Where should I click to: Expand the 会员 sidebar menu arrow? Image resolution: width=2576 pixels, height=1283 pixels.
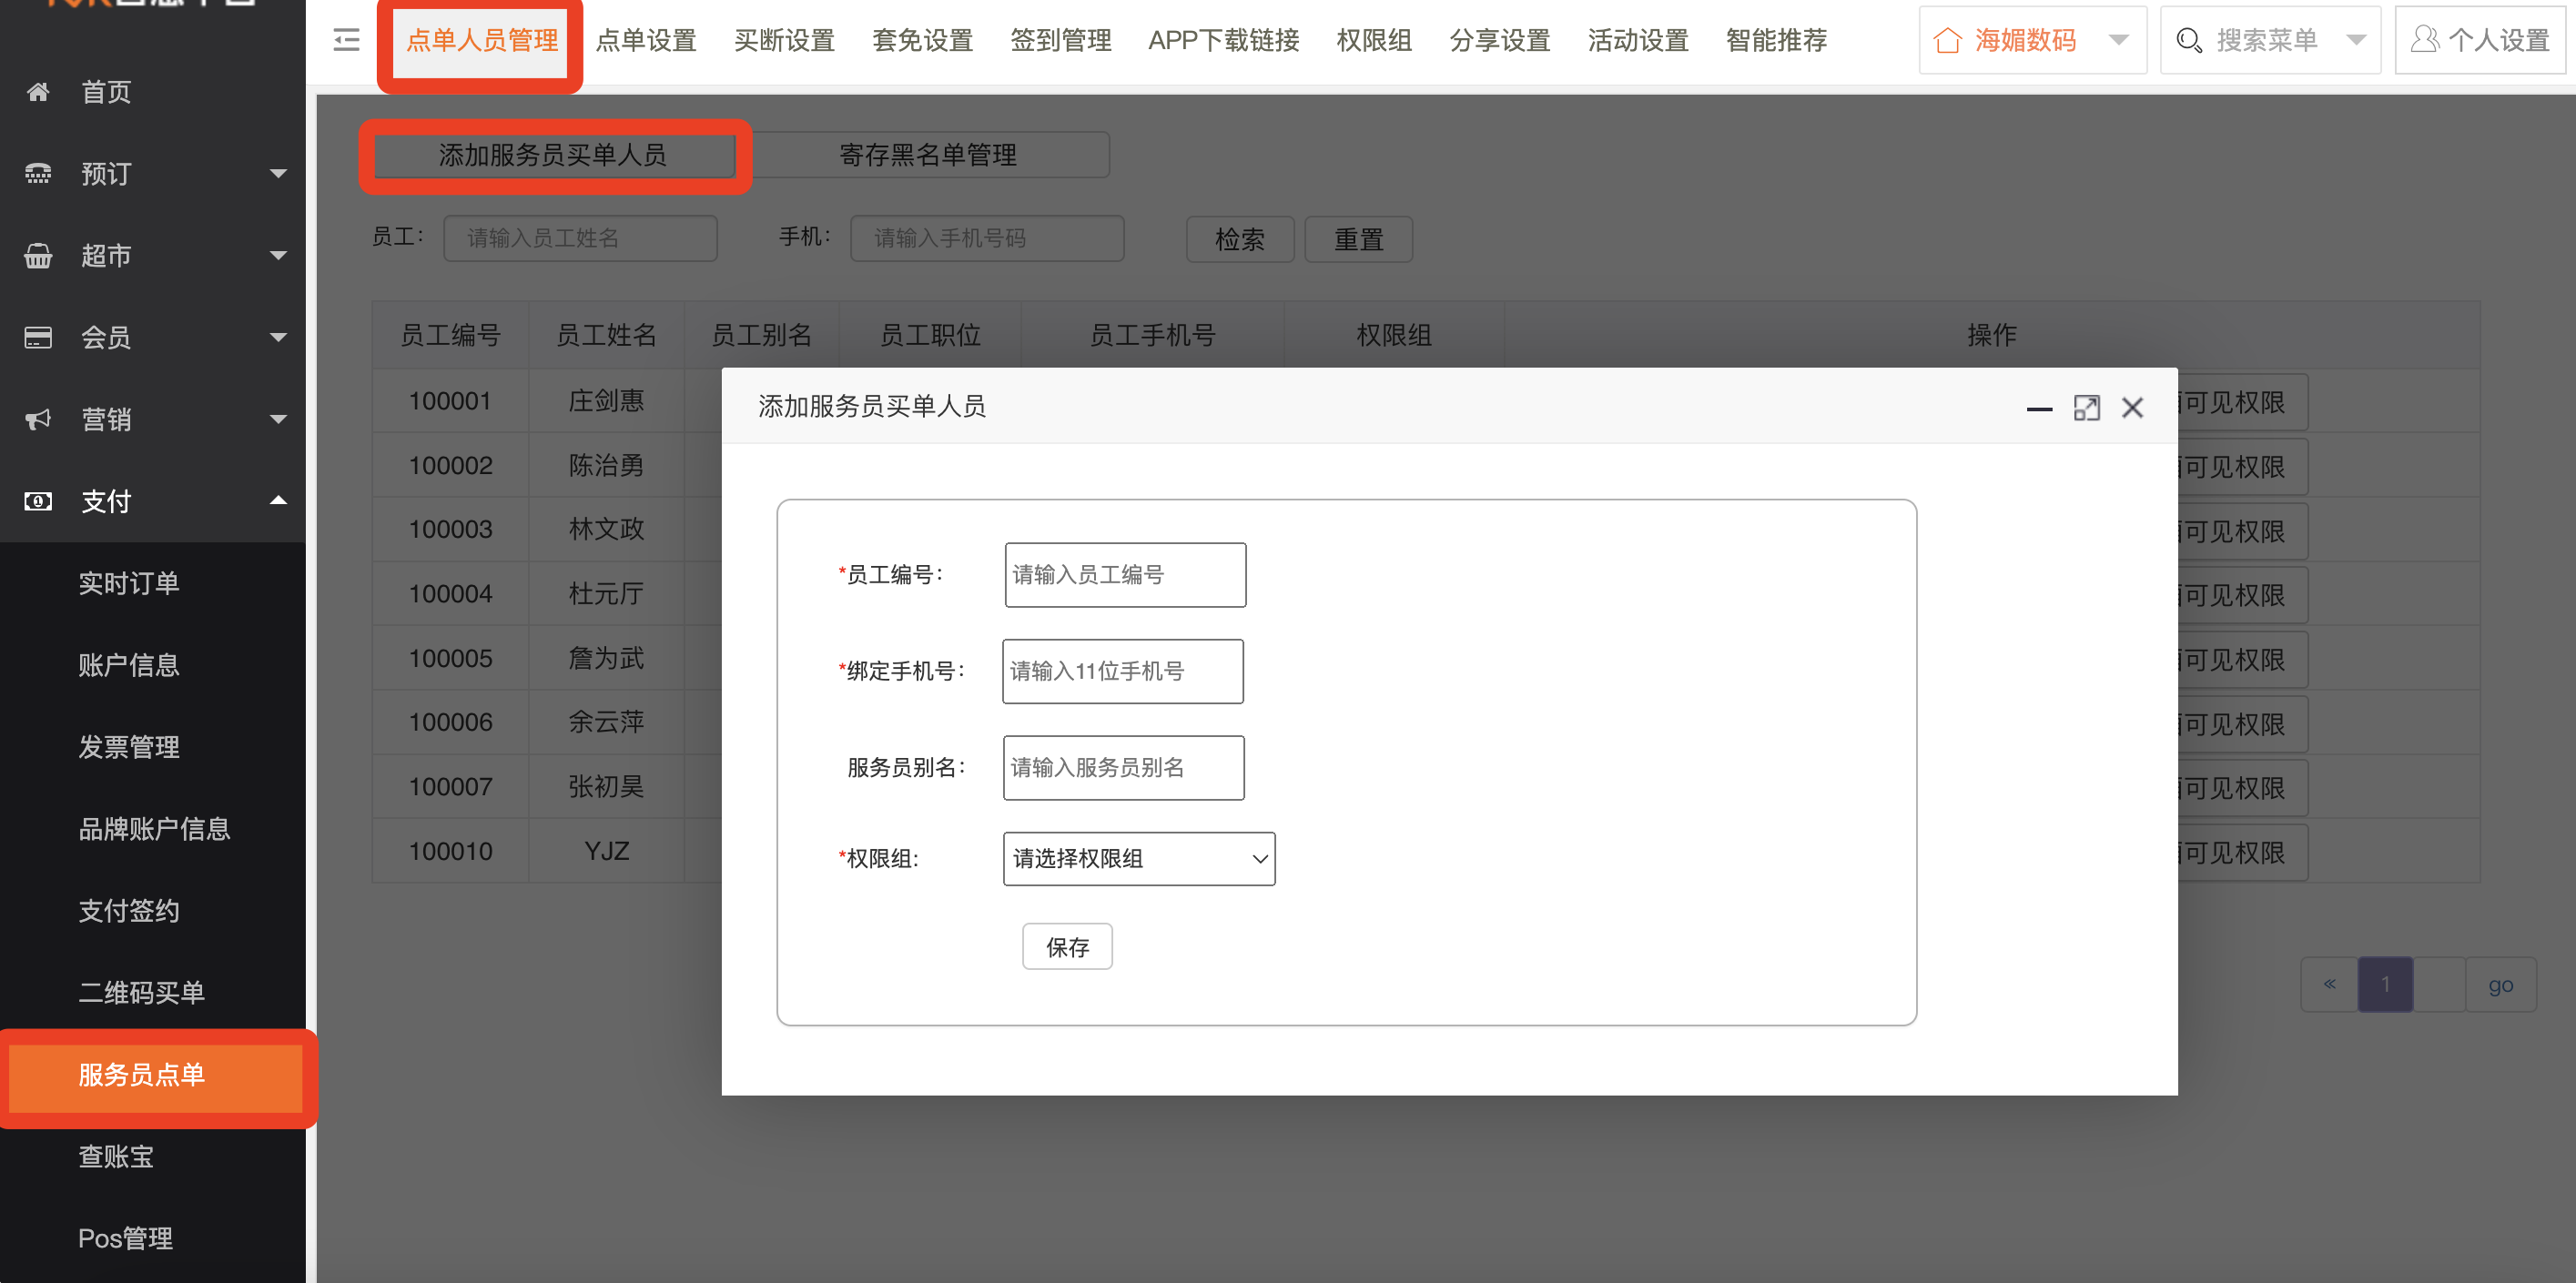click(279, 338)
